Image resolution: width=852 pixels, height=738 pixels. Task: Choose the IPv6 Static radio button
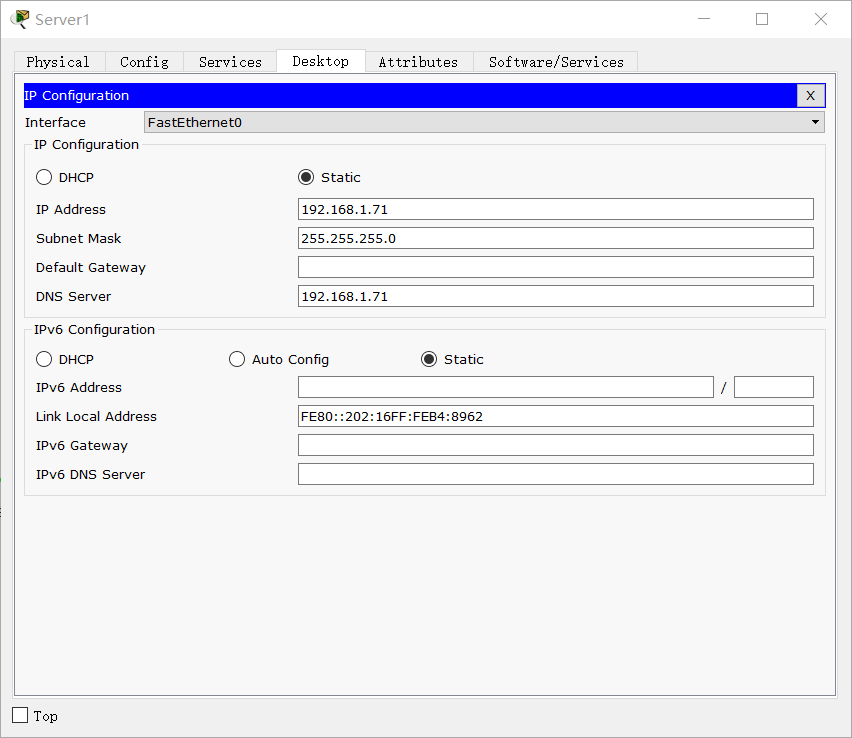429,359
